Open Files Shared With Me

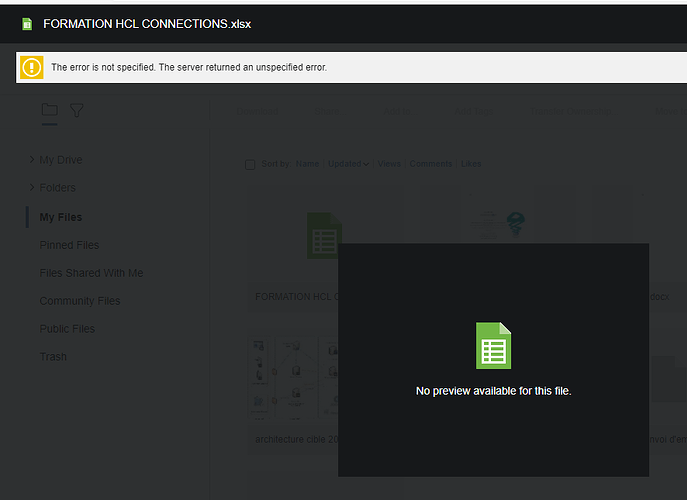[x=91, y=273]
